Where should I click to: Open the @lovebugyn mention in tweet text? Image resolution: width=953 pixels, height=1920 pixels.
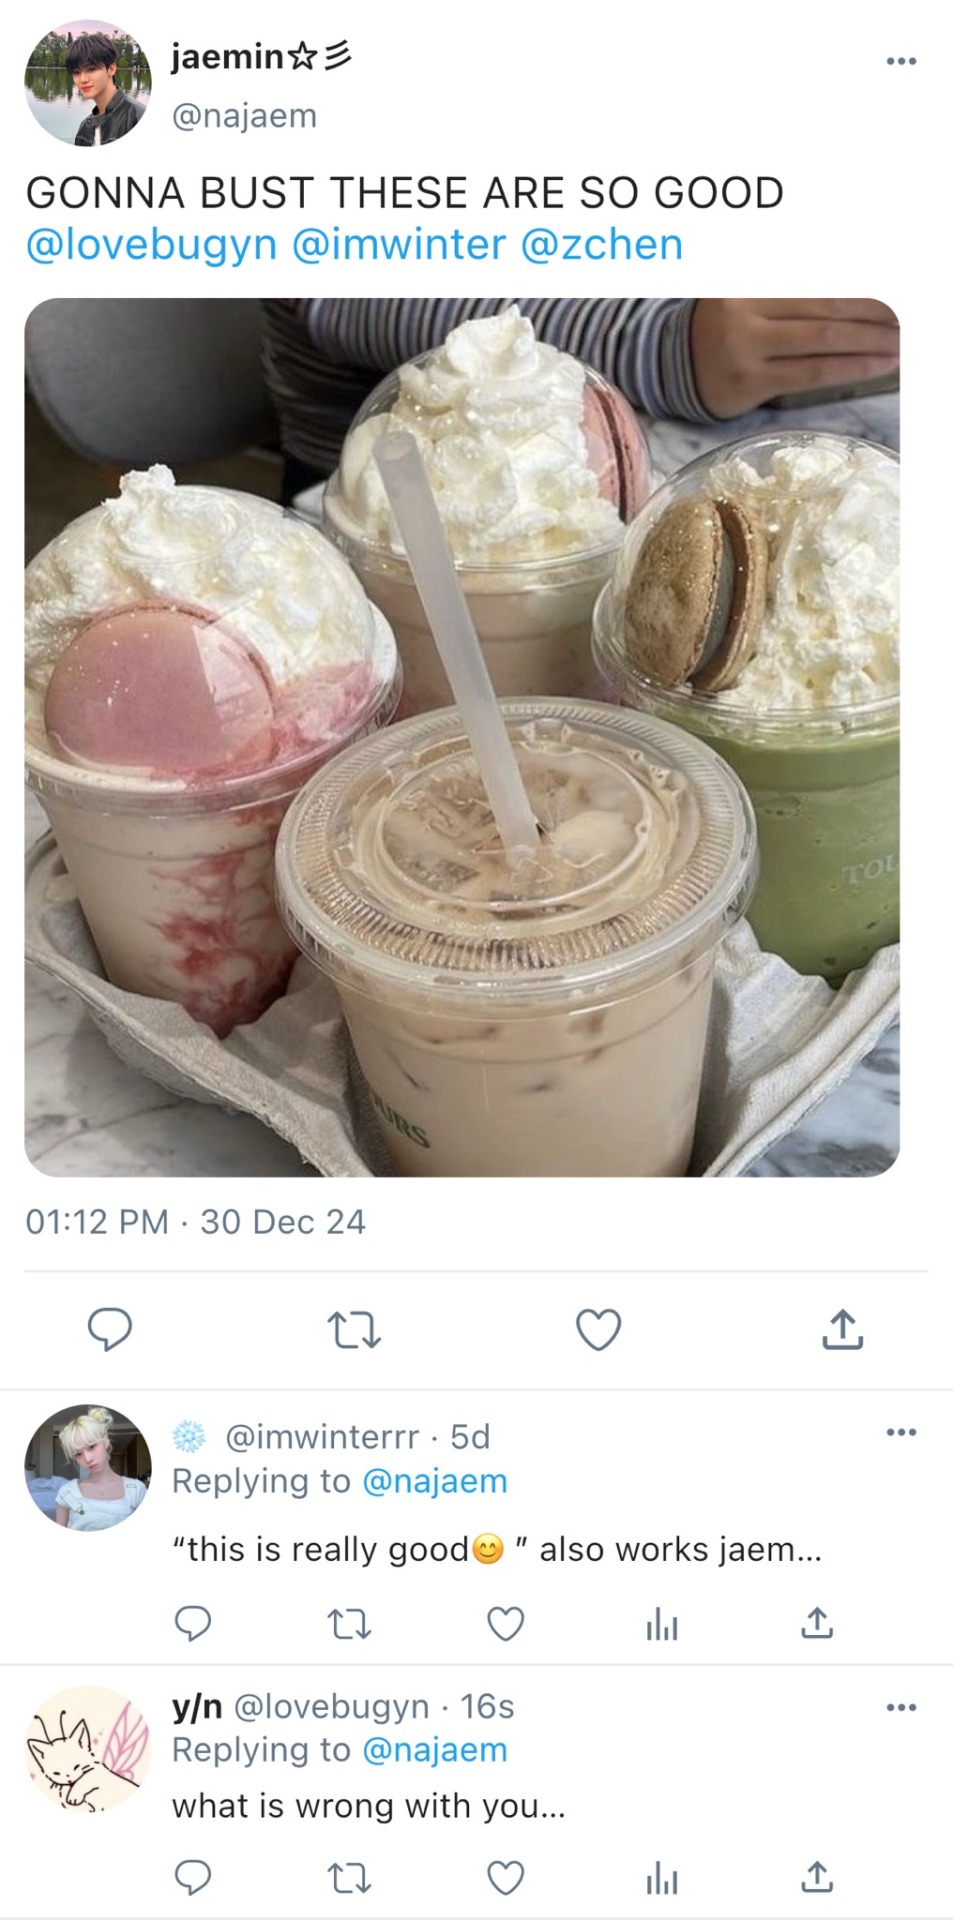tap(151, 245)
